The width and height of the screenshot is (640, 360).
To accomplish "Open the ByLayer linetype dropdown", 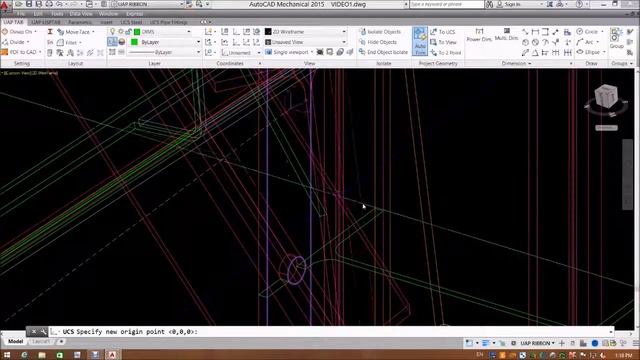I will coord(198,52).
